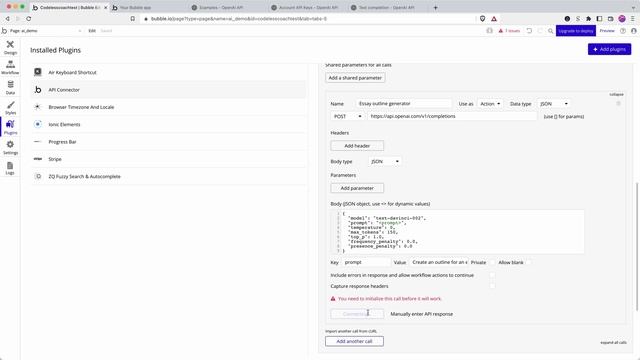The width and height of the screenshot is (640, 360).
Task: Toggle the browser sidebar panel icon
Action: (x=599, y=19)
